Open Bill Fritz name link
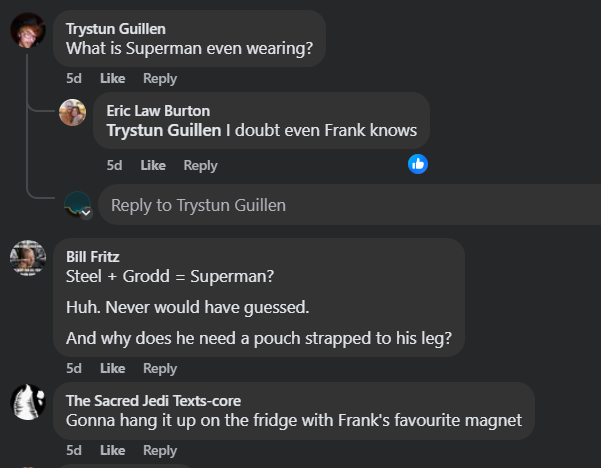 [92, 256]
